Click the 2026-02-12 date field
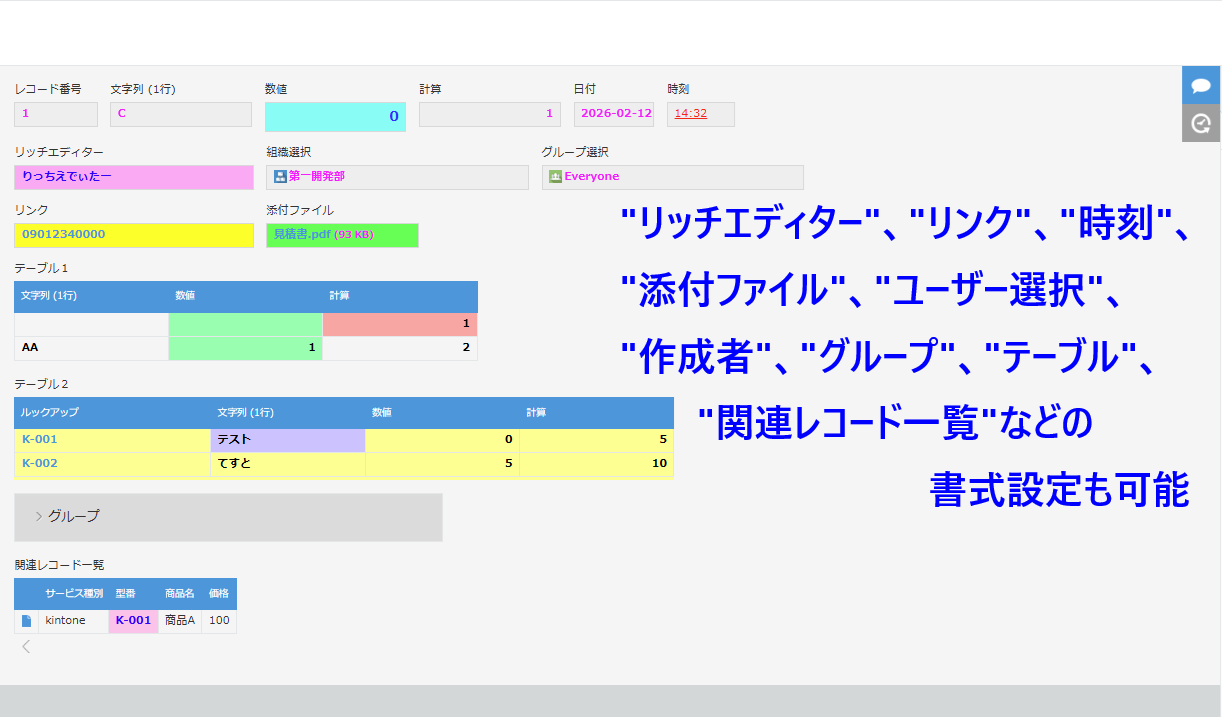Screen dimensions: 1222x717 pos(615,114)
